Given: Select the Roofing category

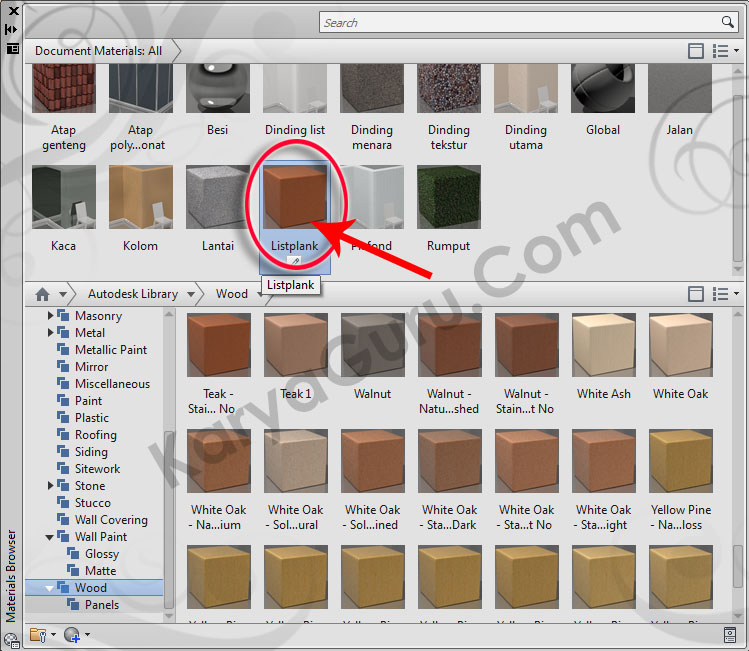Looking at the screenshot, I should pyautogui.click(x=95, y=435).
